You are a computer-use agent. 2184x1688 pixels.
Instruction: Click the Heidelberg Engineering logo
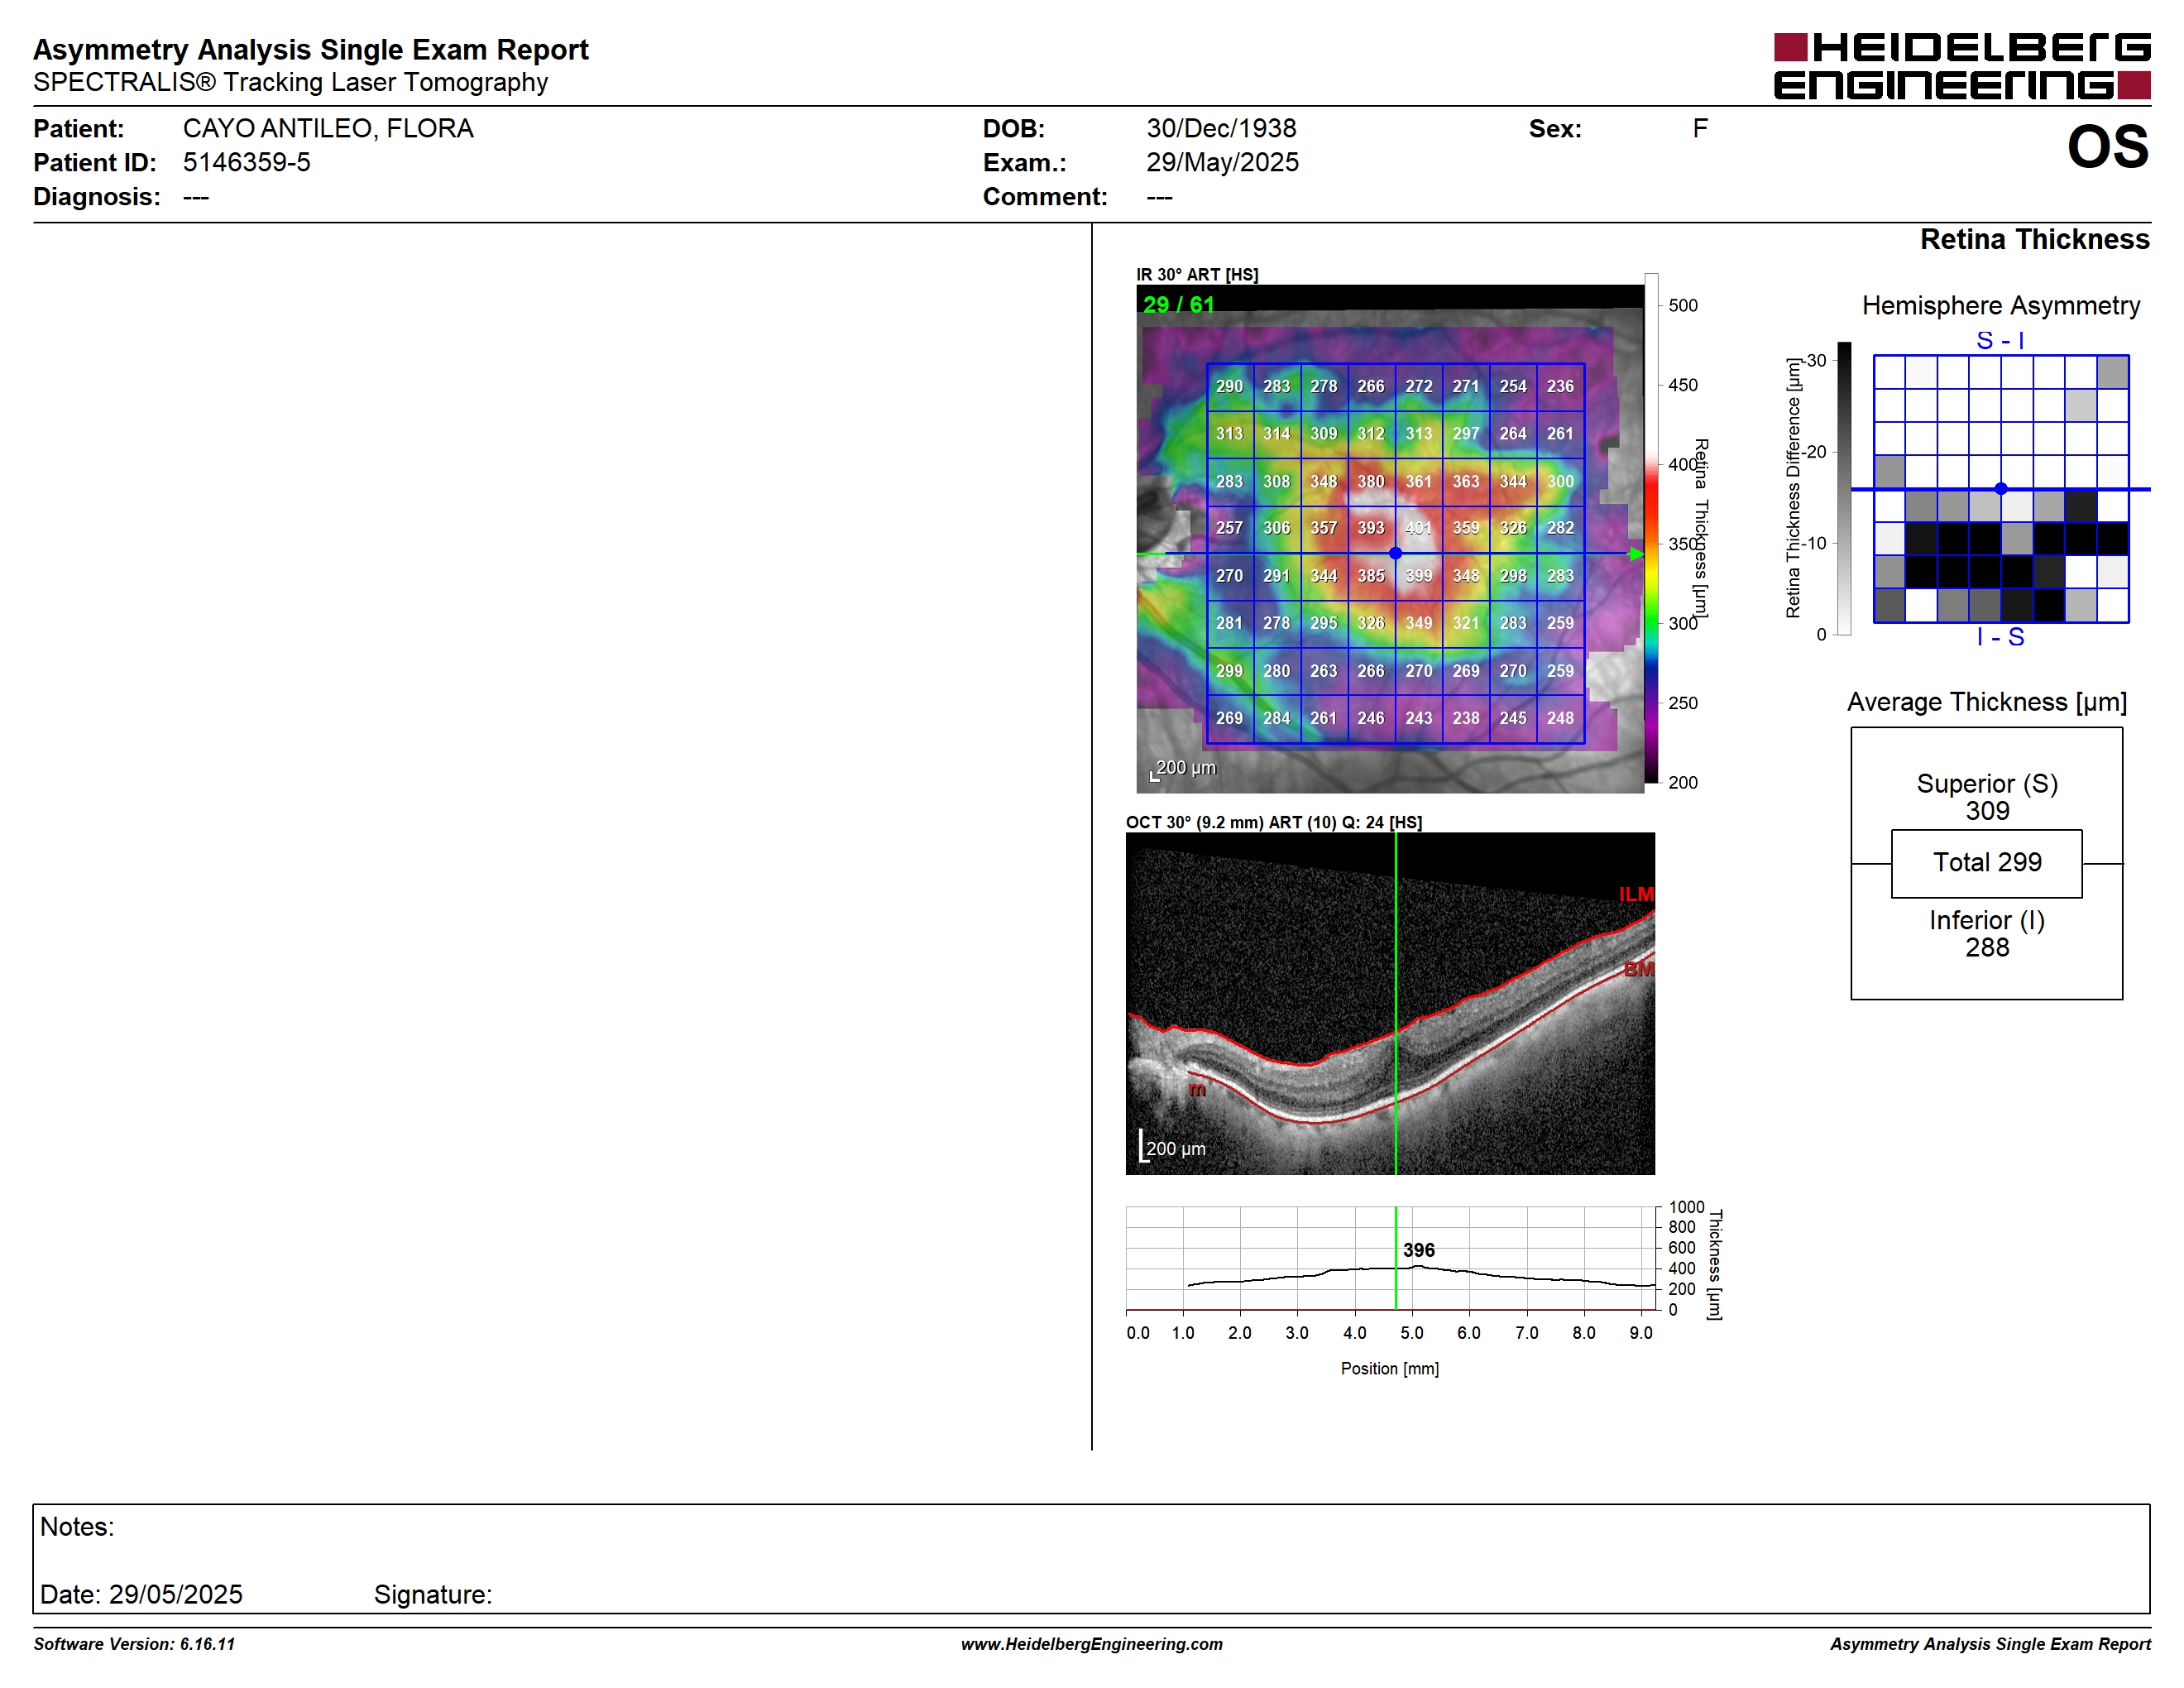[x=1961, y=66]
